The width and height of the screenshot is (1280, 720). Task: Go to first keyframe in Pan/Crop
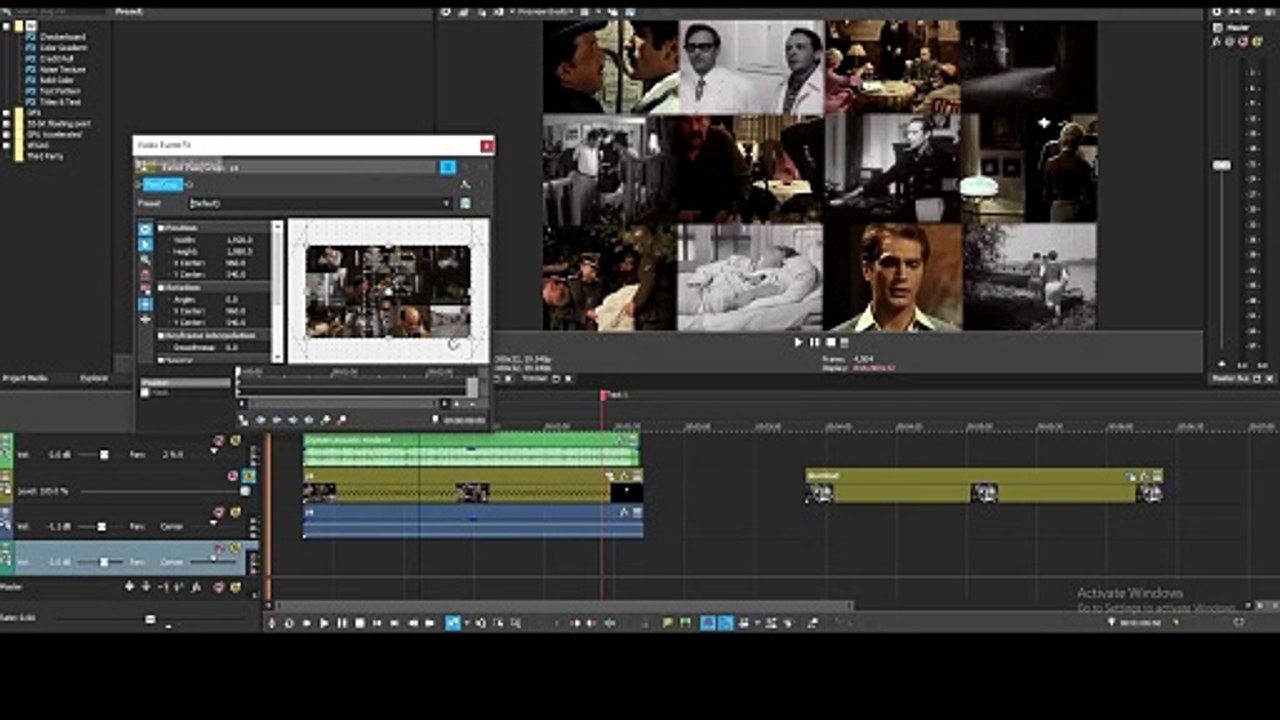click(x=260, y=420)
